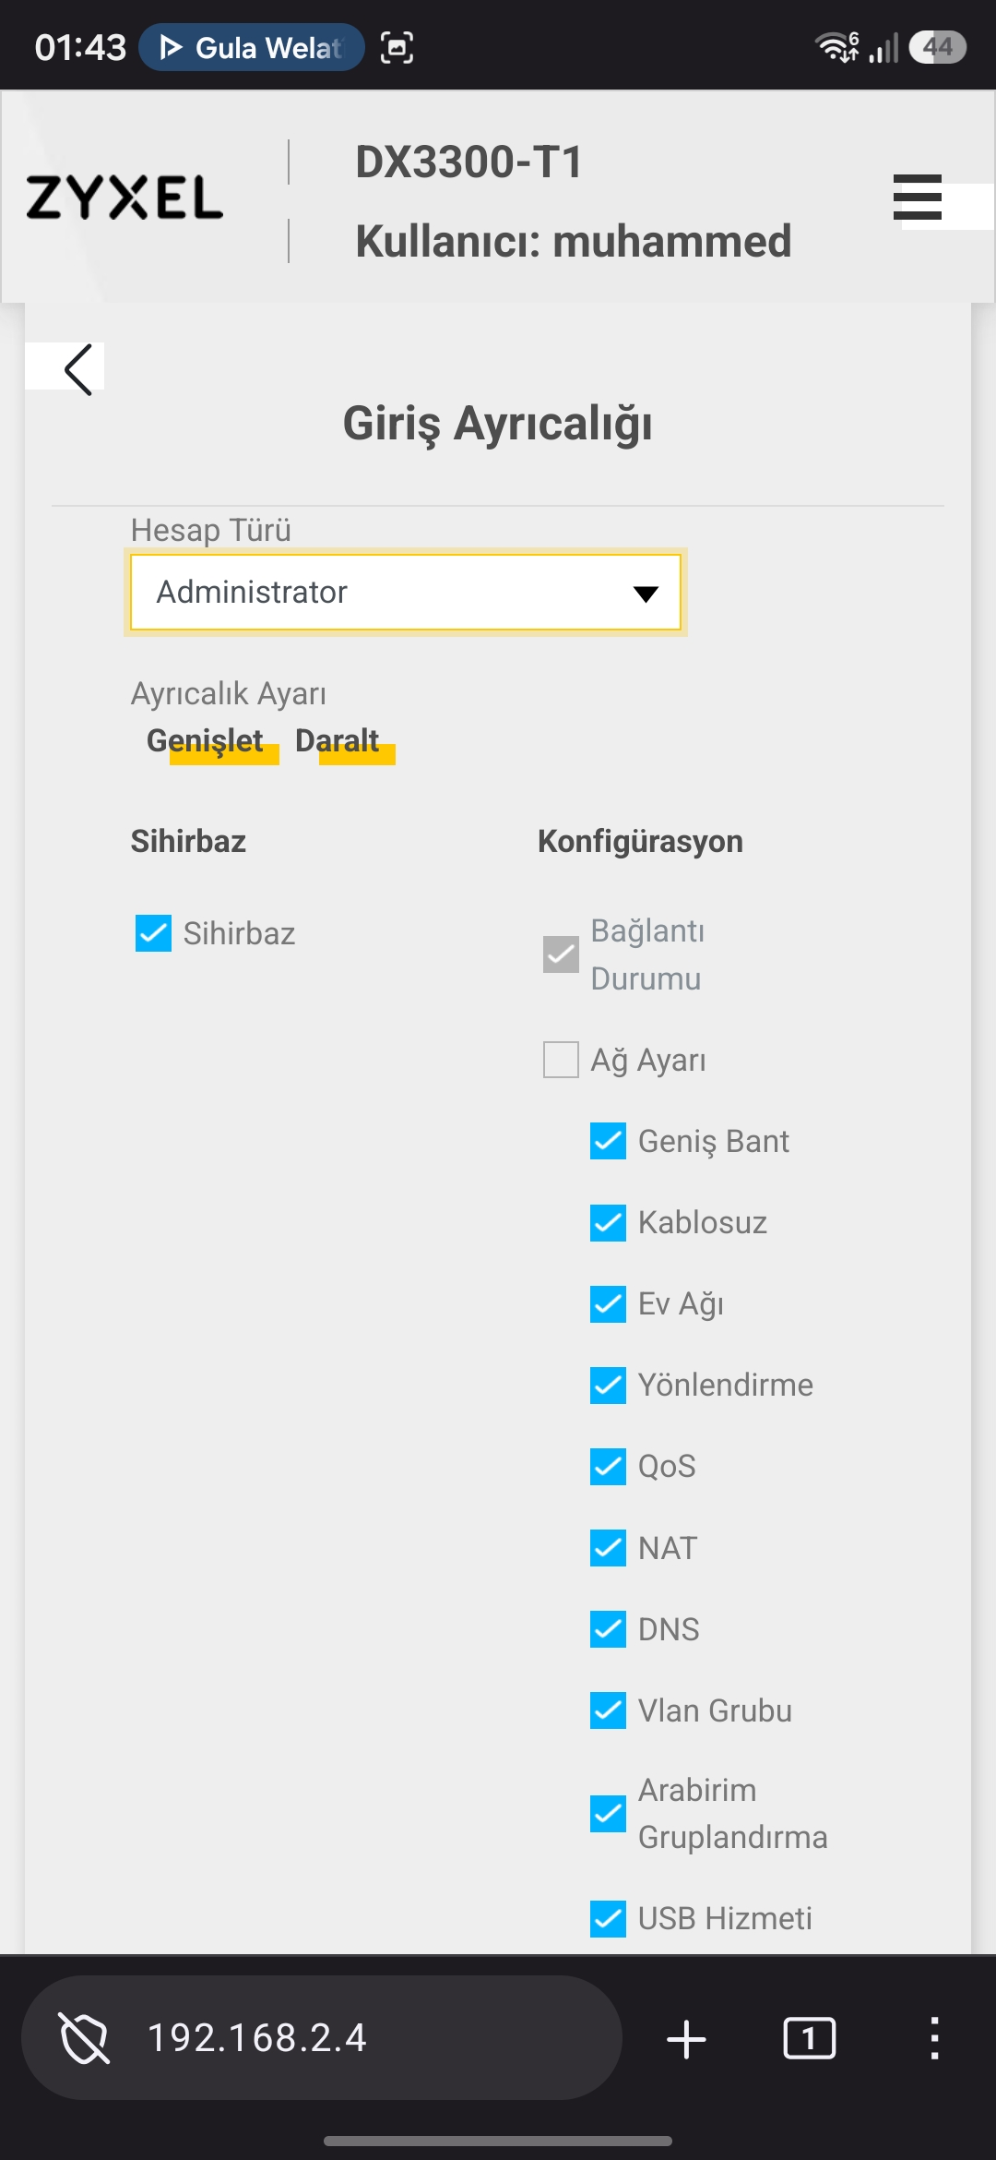Disable the NAT privilege checkbox

[x=608, y=1548]
